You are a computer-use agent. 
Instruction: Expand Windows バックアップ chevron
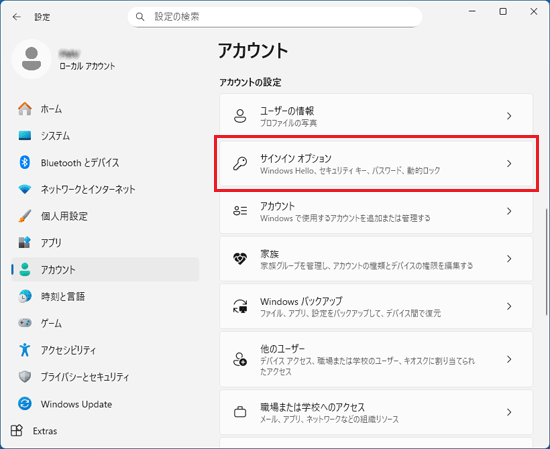coord(509,306)
